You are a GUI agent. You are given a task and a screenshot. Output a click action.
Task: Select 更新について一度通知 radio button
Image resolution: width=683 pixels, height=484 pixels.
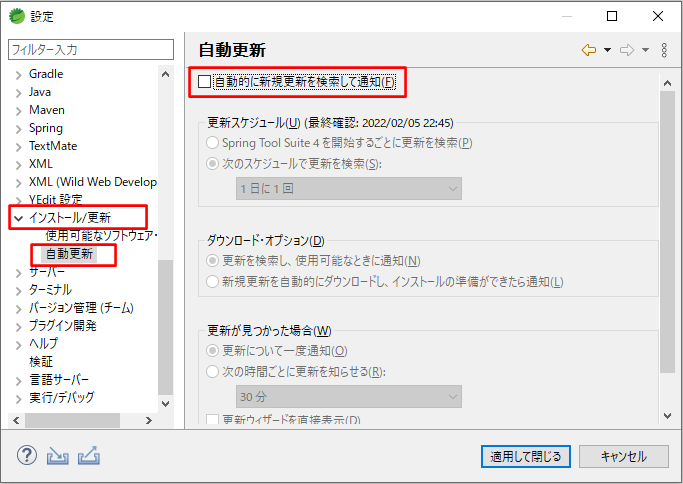coord(212,350)
